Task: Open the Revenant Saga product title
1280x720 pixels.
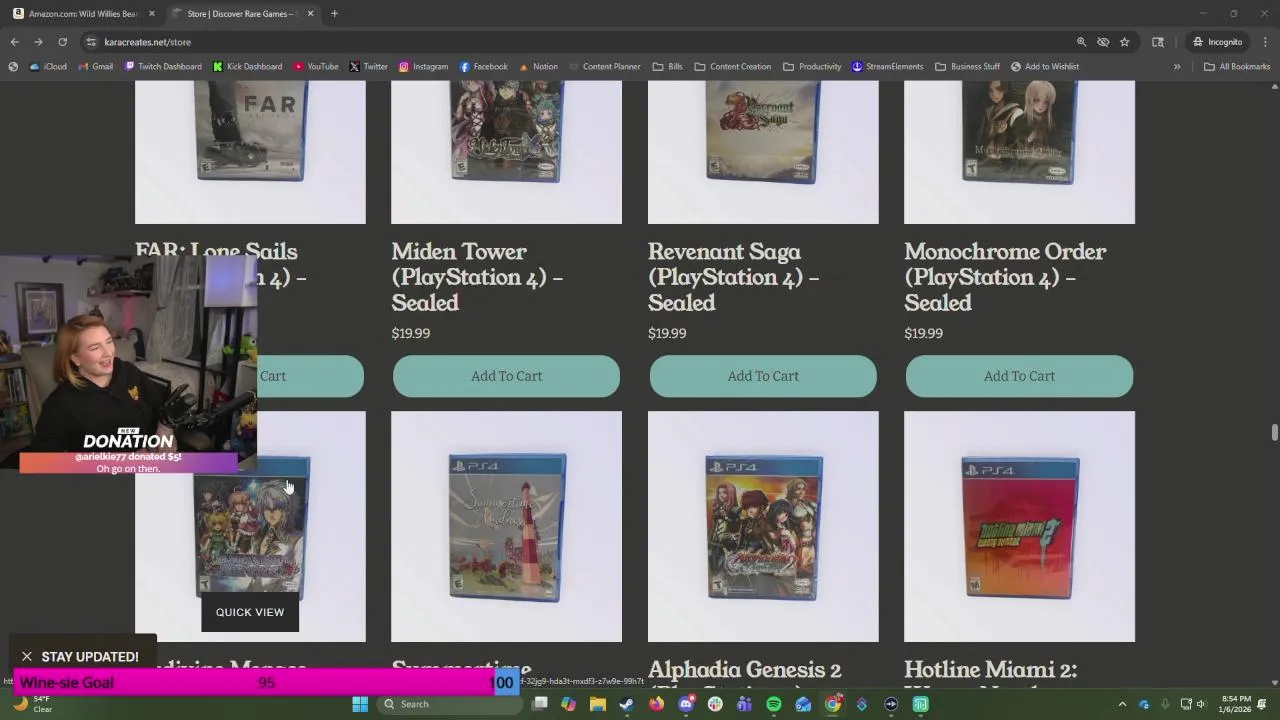Action: [734, 277]
